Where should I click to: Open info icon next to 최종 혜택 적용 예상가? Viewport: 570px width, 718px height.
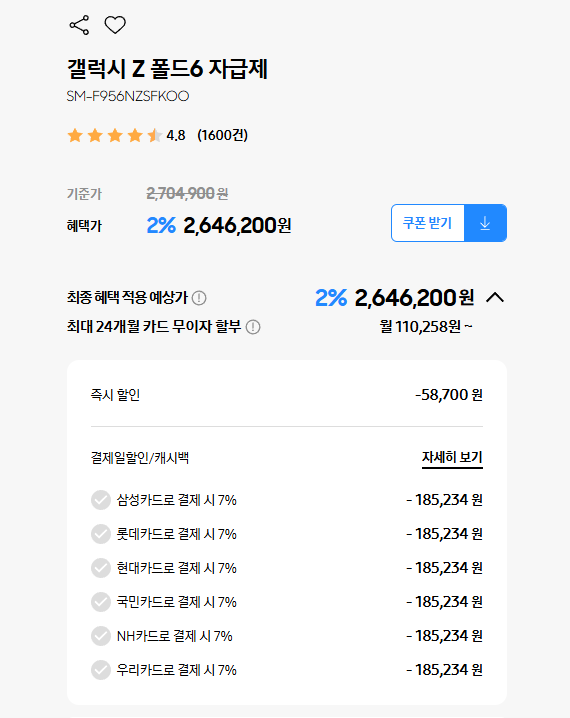pos(199,298)
